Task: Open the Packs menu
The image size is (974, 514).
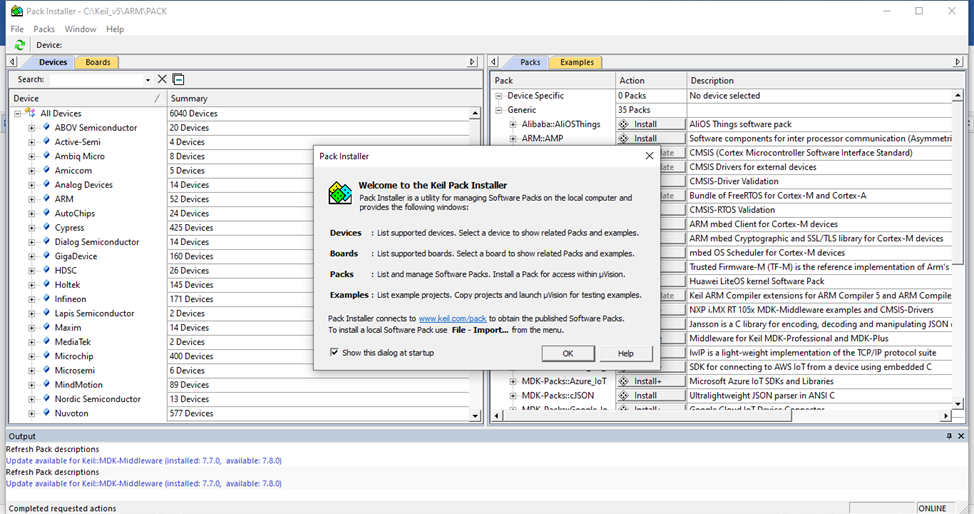Action: click(x=44, y=29)
